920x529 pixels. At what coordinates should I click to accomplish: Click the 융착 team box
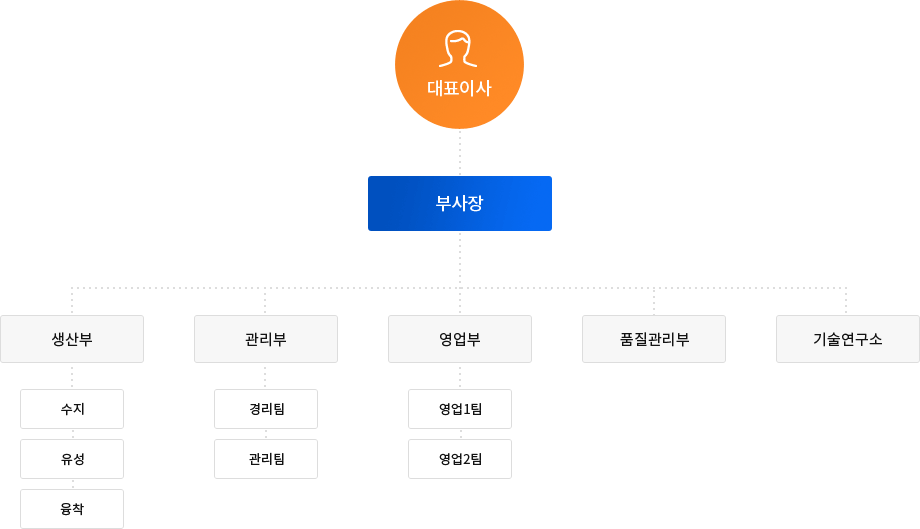72,509
